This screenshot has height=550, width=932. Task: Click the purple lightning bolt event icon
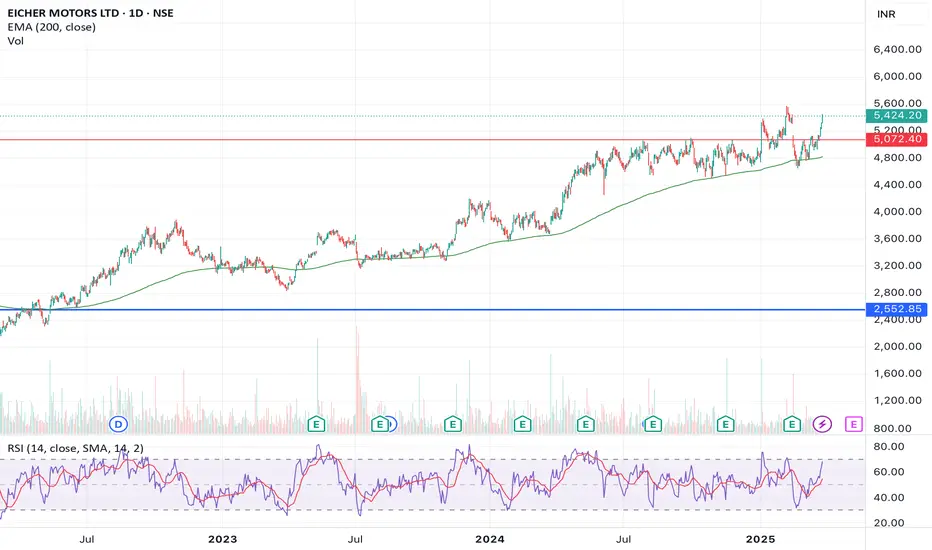pos(823,424)
